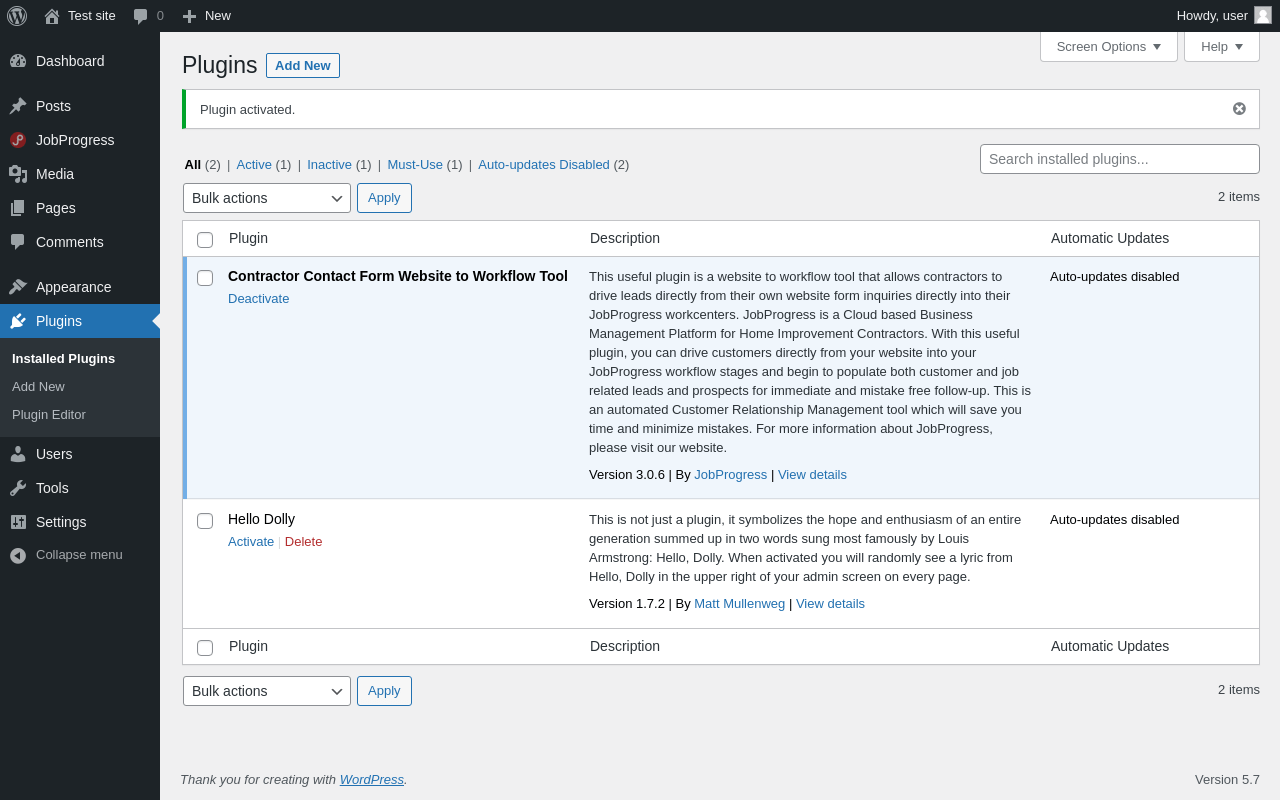Click the Users icon in sidebar

pyautogui.click(x=18, y=454)
